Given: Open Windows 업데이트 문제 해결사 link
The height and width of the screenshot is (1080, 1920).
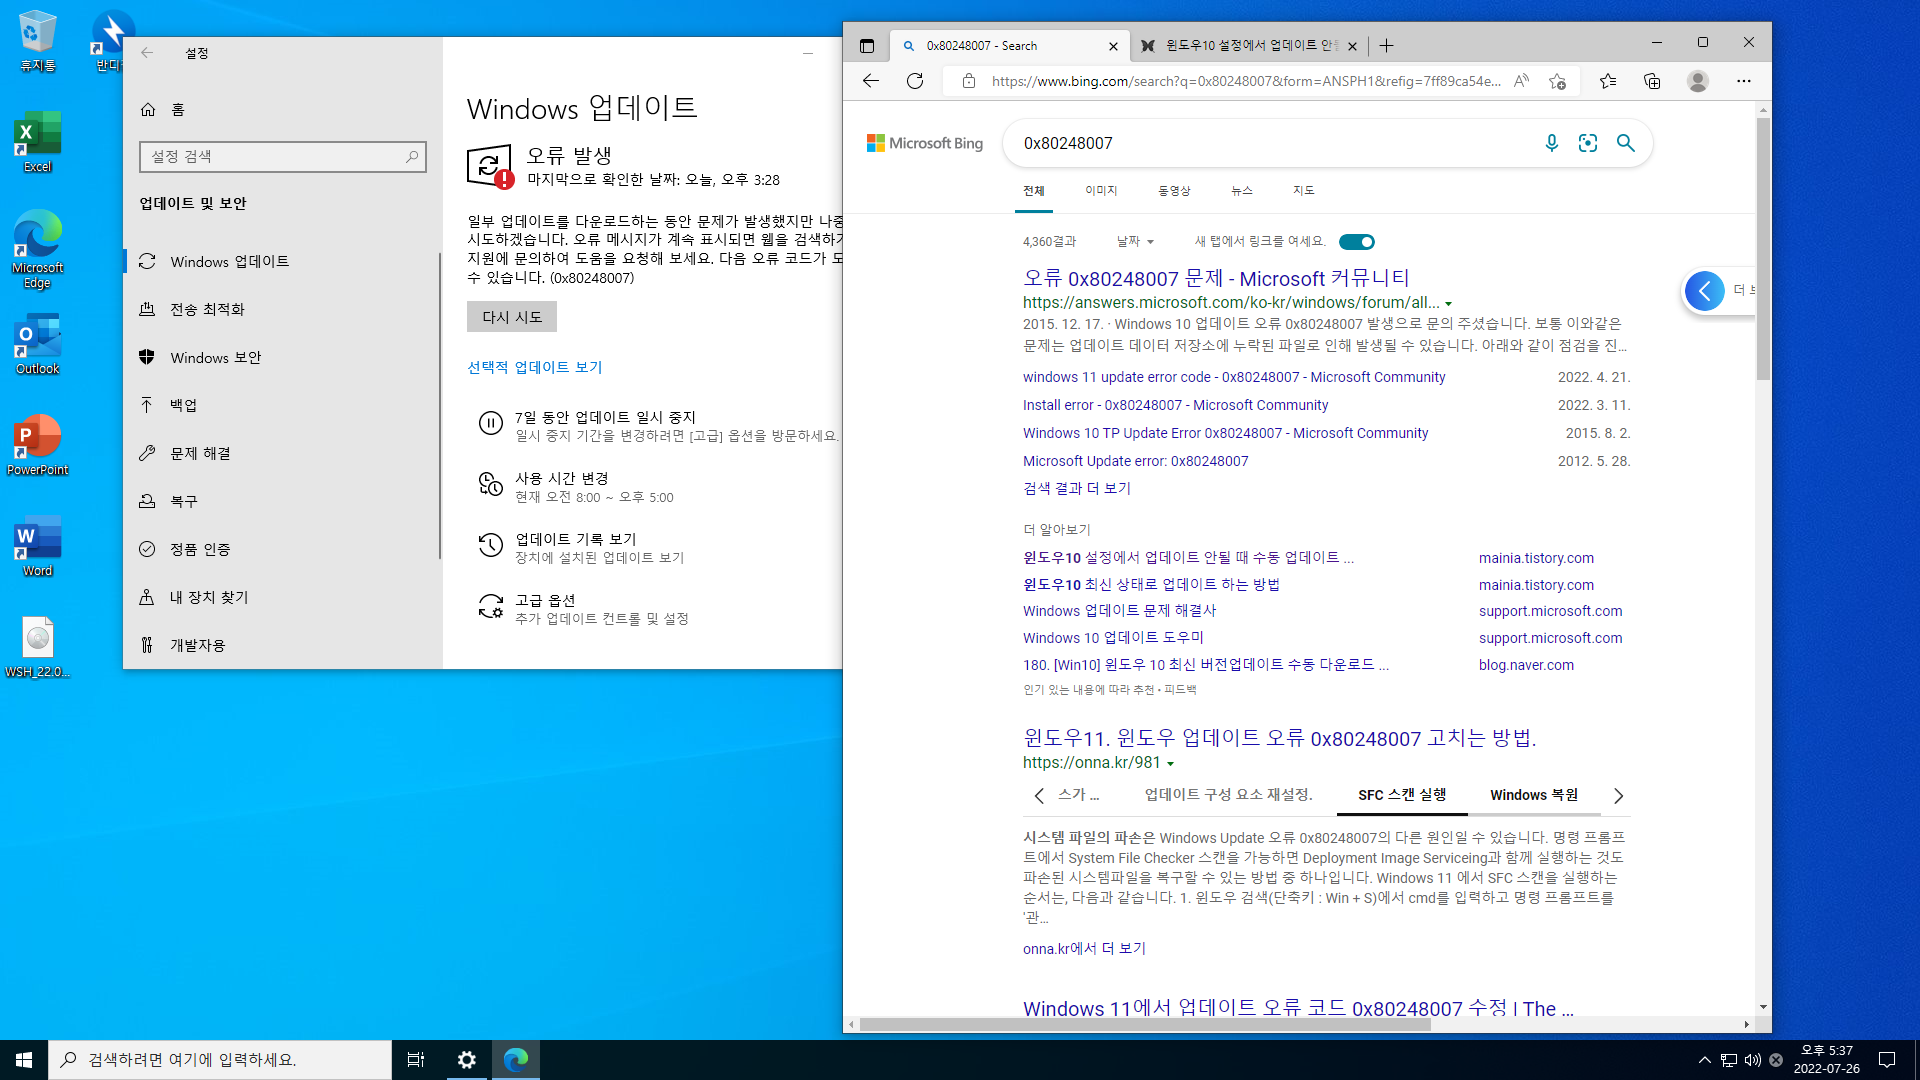Looking at the screenshot, I should tap(1120, 611).
